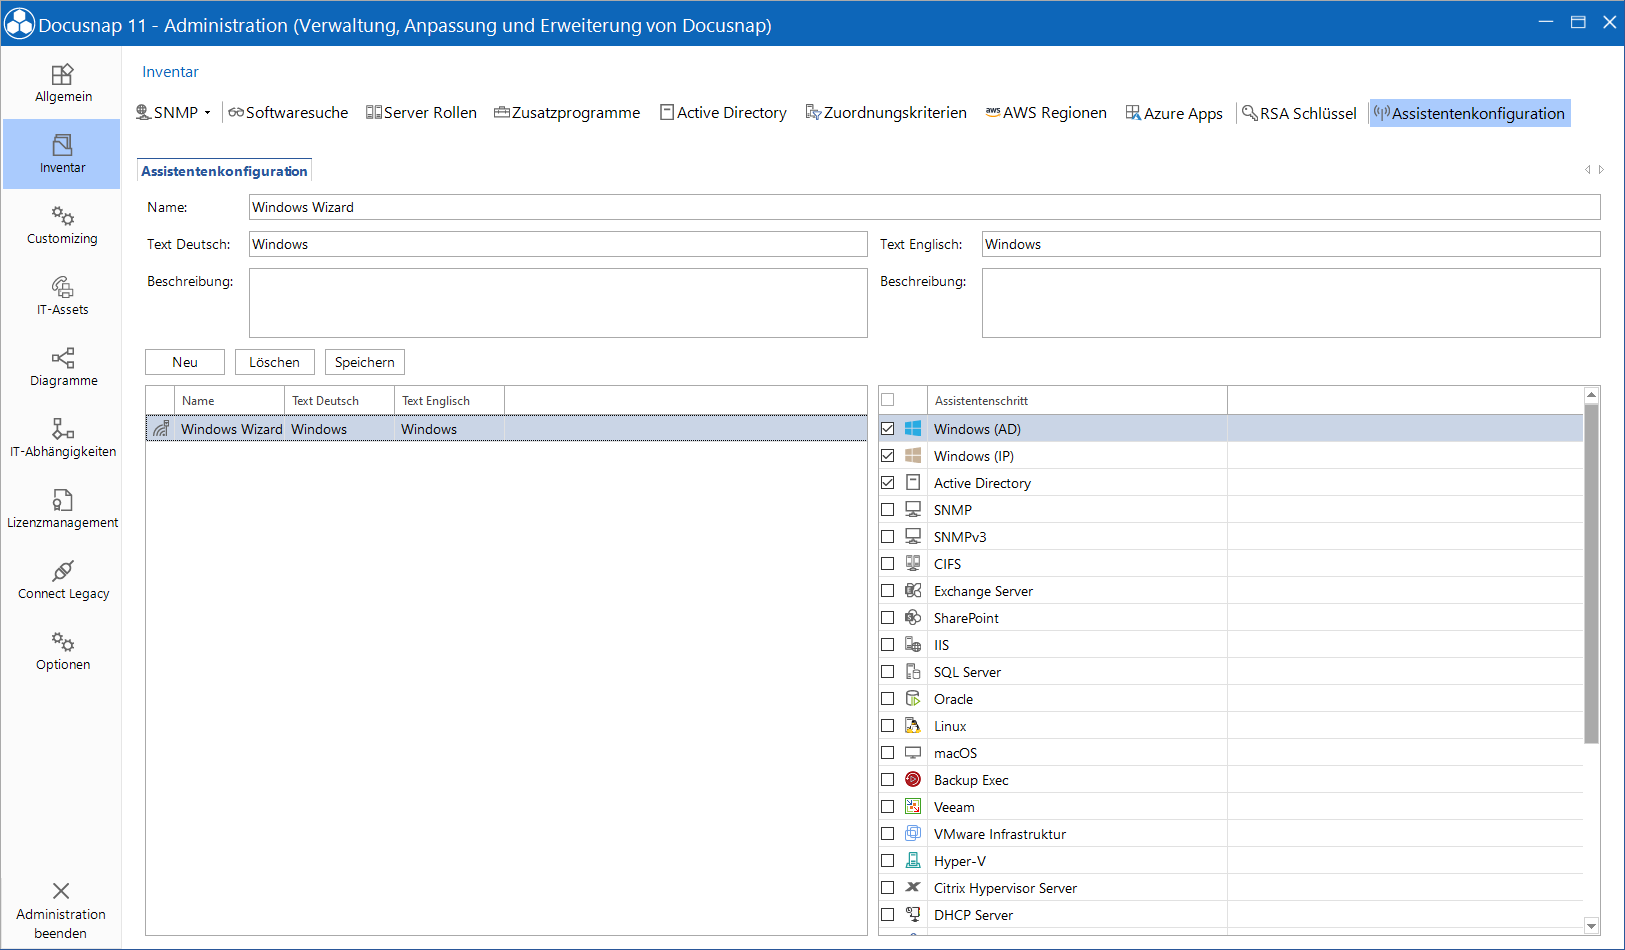Click the Citrix Hypervisor Server icon
1625x950 pixels.
[913, 888]
